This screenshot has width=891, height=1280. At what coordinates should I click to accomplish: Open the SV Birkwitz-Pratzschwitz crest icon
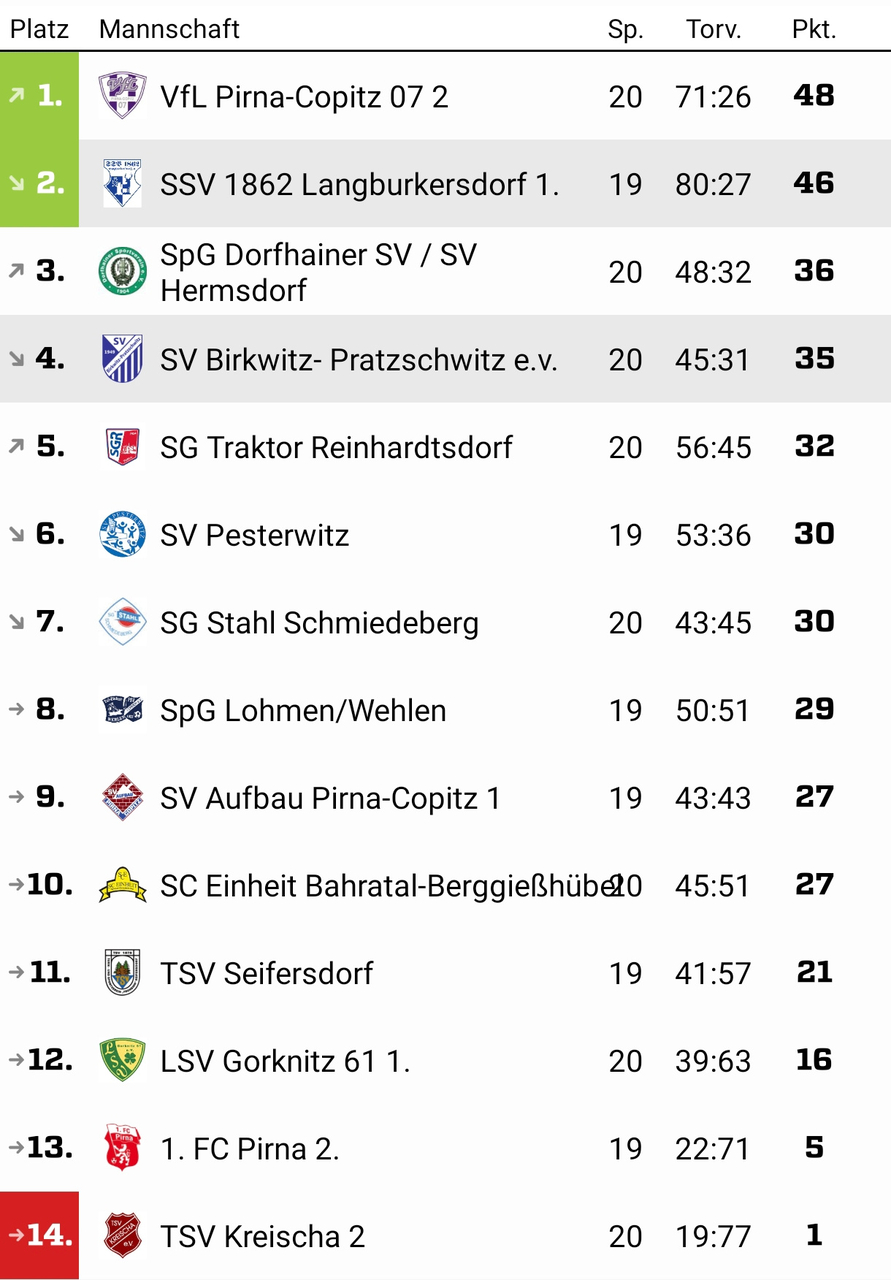tap(122, 359)
